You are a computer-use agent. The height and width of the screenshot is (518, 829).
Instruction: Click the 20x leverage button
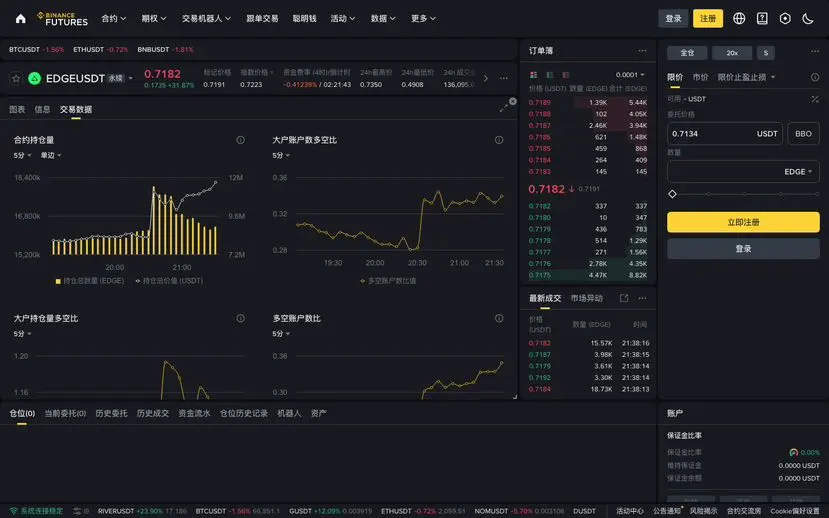pos(732,53)
